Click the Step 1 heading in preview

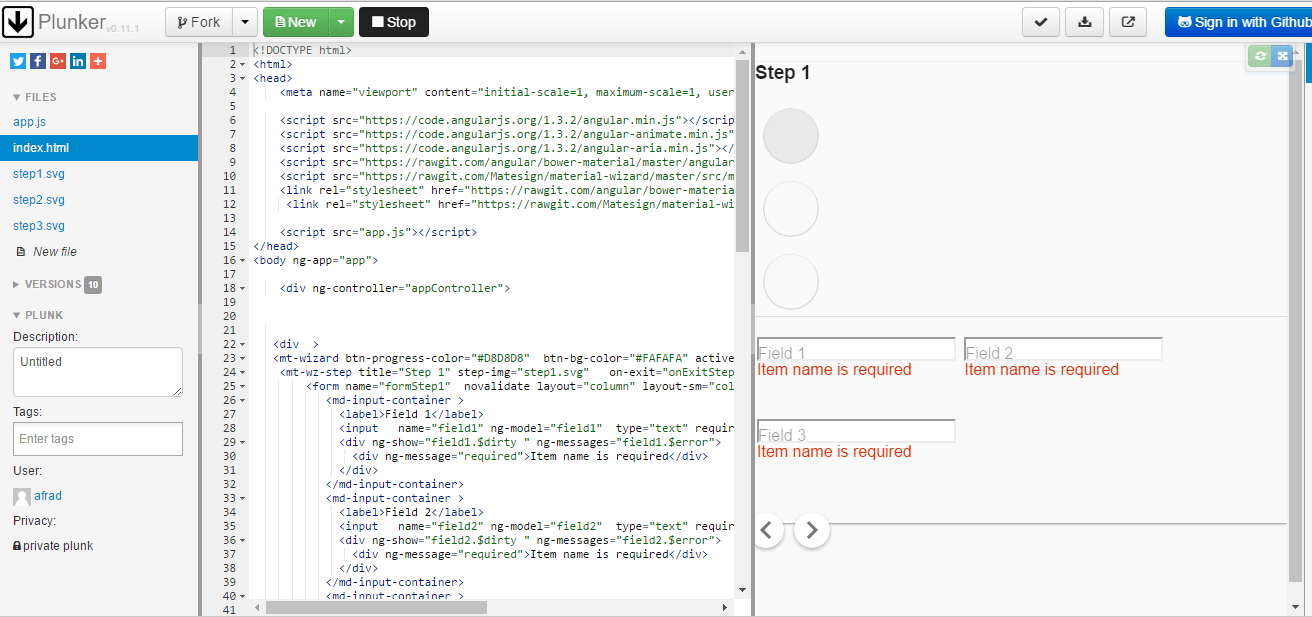pos(783,73)
